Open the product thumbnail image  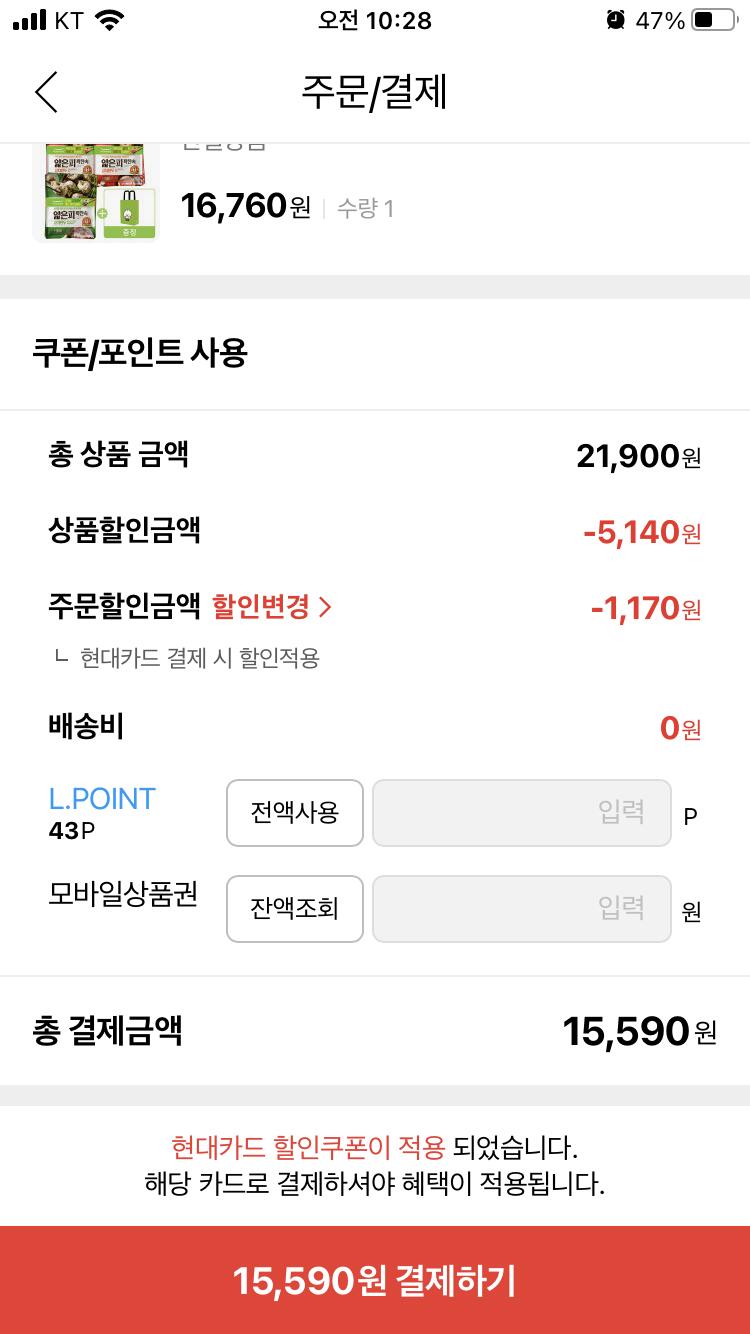click(x=96, y=192)
